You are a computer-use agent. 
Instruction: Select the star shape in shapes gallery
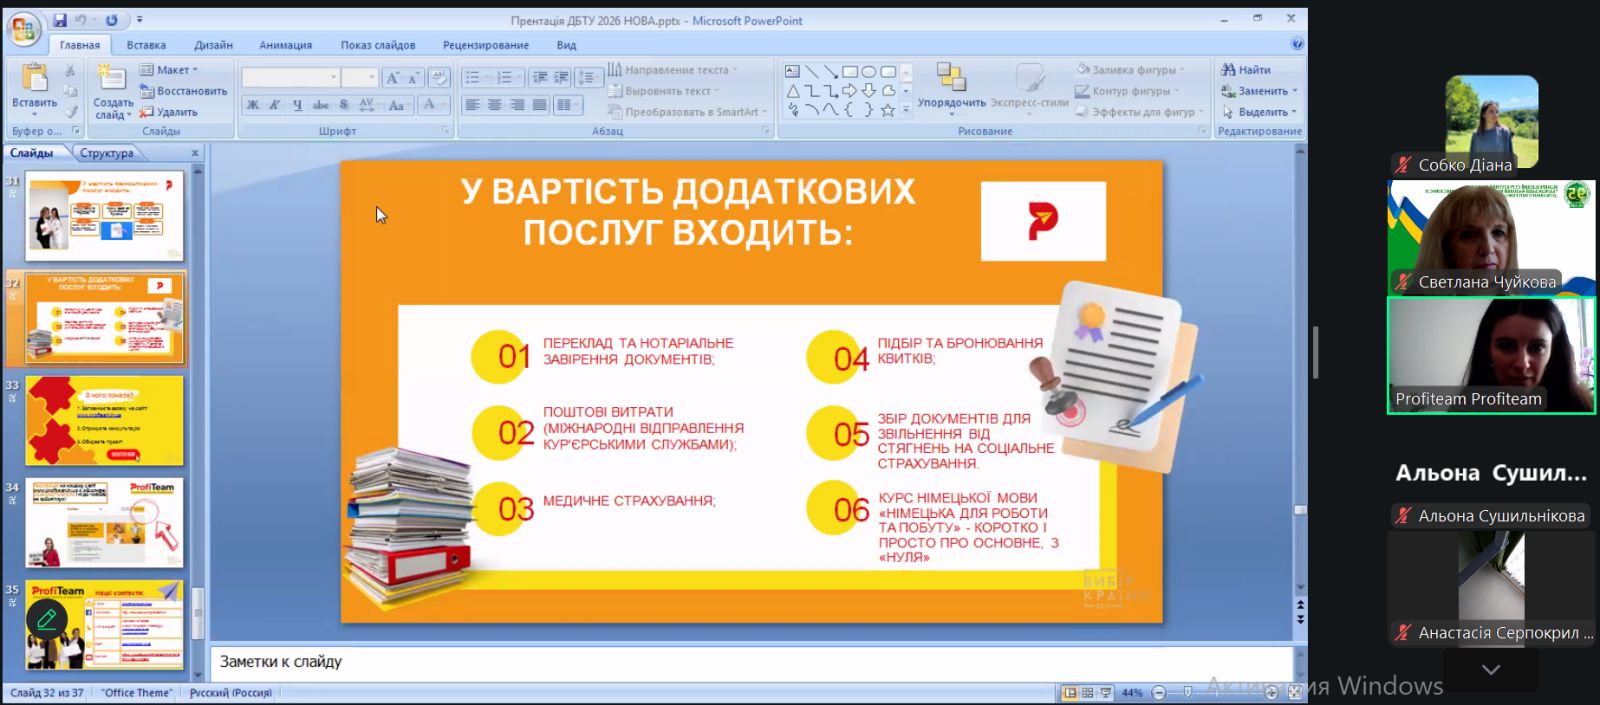(x=887, y=110)
